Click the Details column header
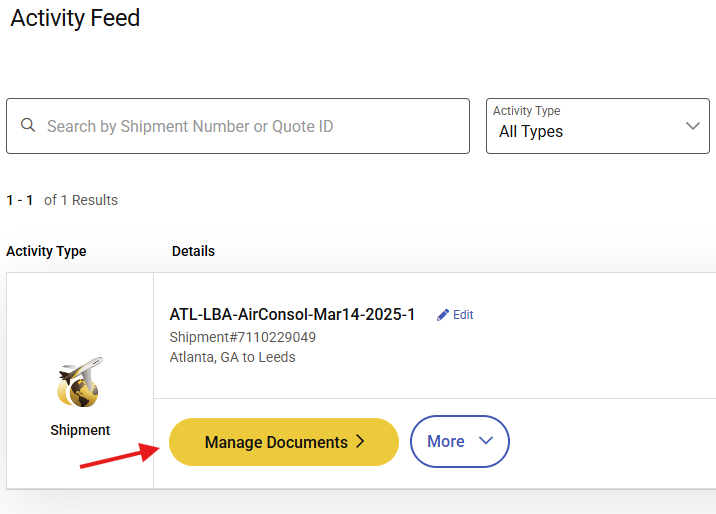This screenshot has width=716, height=514. [193, 251]
